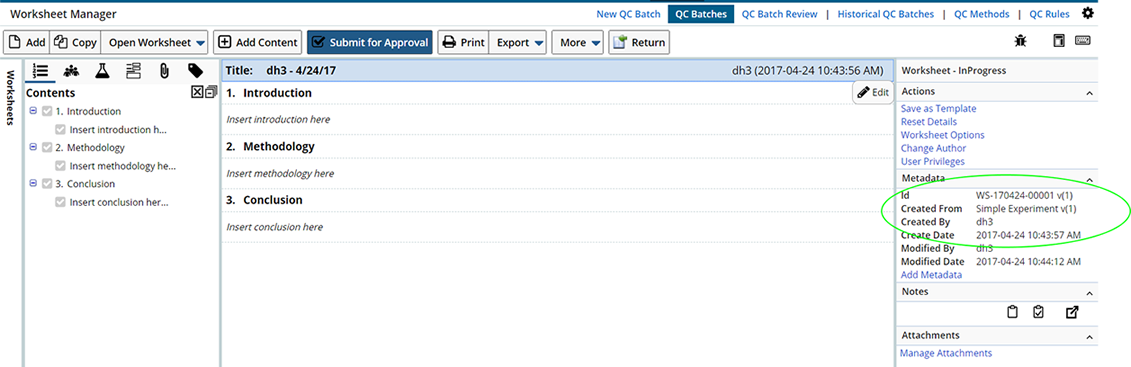Image resolution: width=1131 pixels, height=367 pixels.
Task: Open the Open Worksheet dropdown
Action: point(155,43)
